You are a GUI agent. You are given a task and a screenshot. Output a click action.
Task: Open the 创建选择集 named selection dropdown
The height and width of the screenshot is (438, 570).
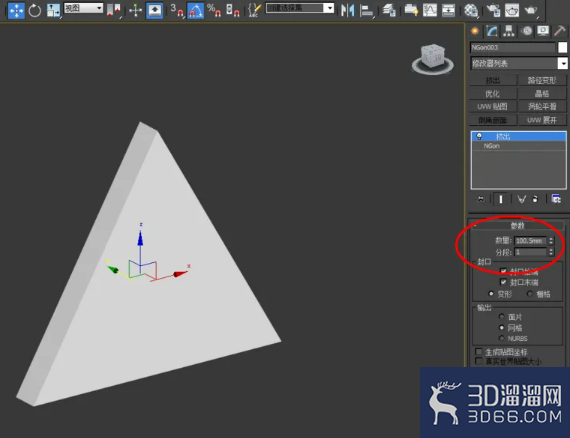(300, 8)
